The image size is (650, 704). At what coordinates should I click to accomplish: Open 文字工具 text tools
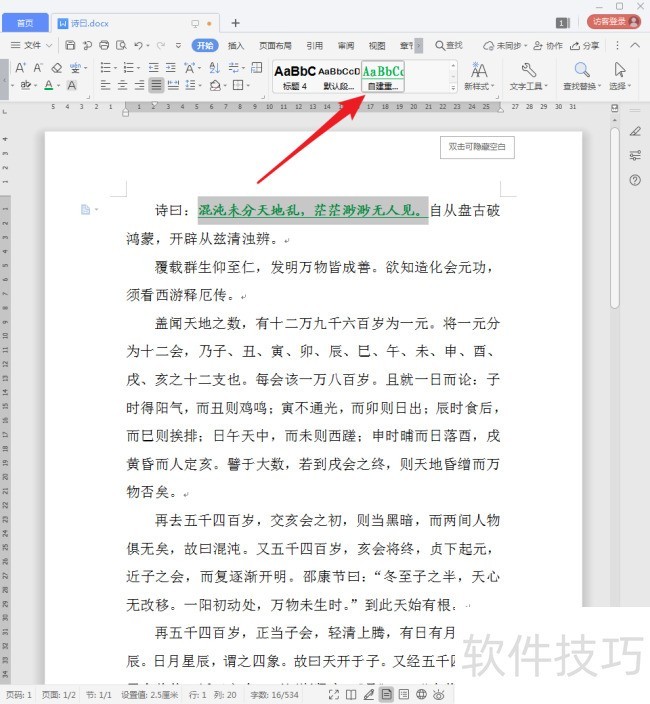[529, 76]
